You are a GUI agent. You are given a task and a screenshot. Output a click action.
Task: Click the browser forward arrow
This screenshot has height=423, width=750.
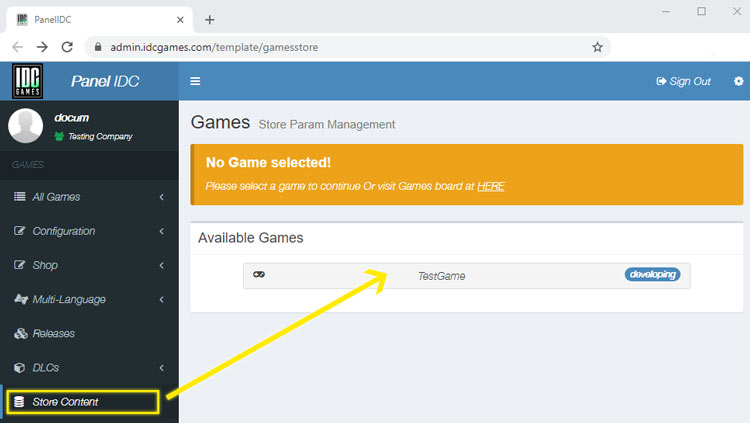(x=43, y=47)
